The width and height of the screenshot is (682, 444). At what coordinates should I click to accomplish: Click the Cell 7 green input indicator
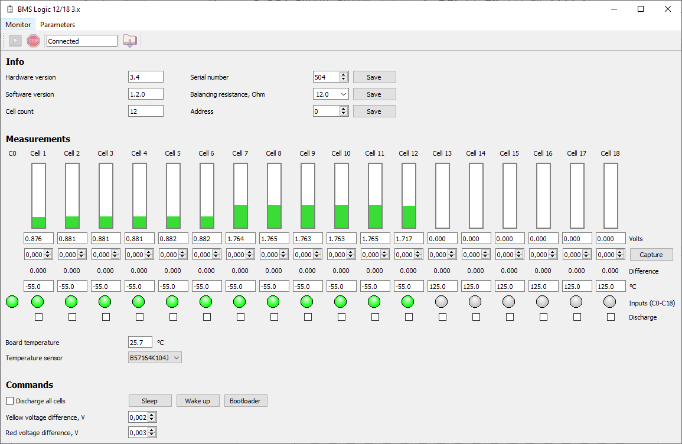[239, 301]
